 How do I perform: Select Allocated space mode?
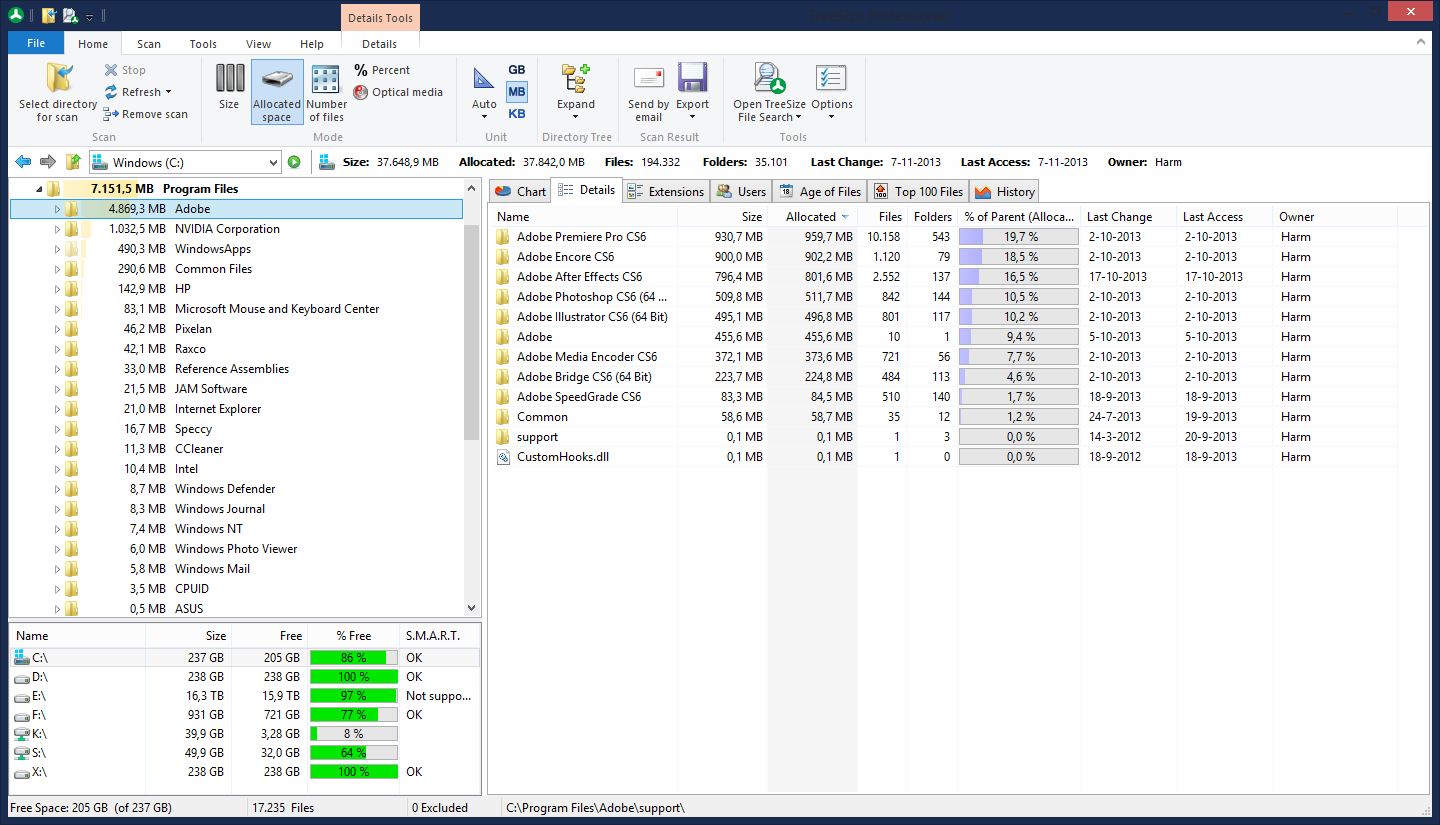click(277, 92)
